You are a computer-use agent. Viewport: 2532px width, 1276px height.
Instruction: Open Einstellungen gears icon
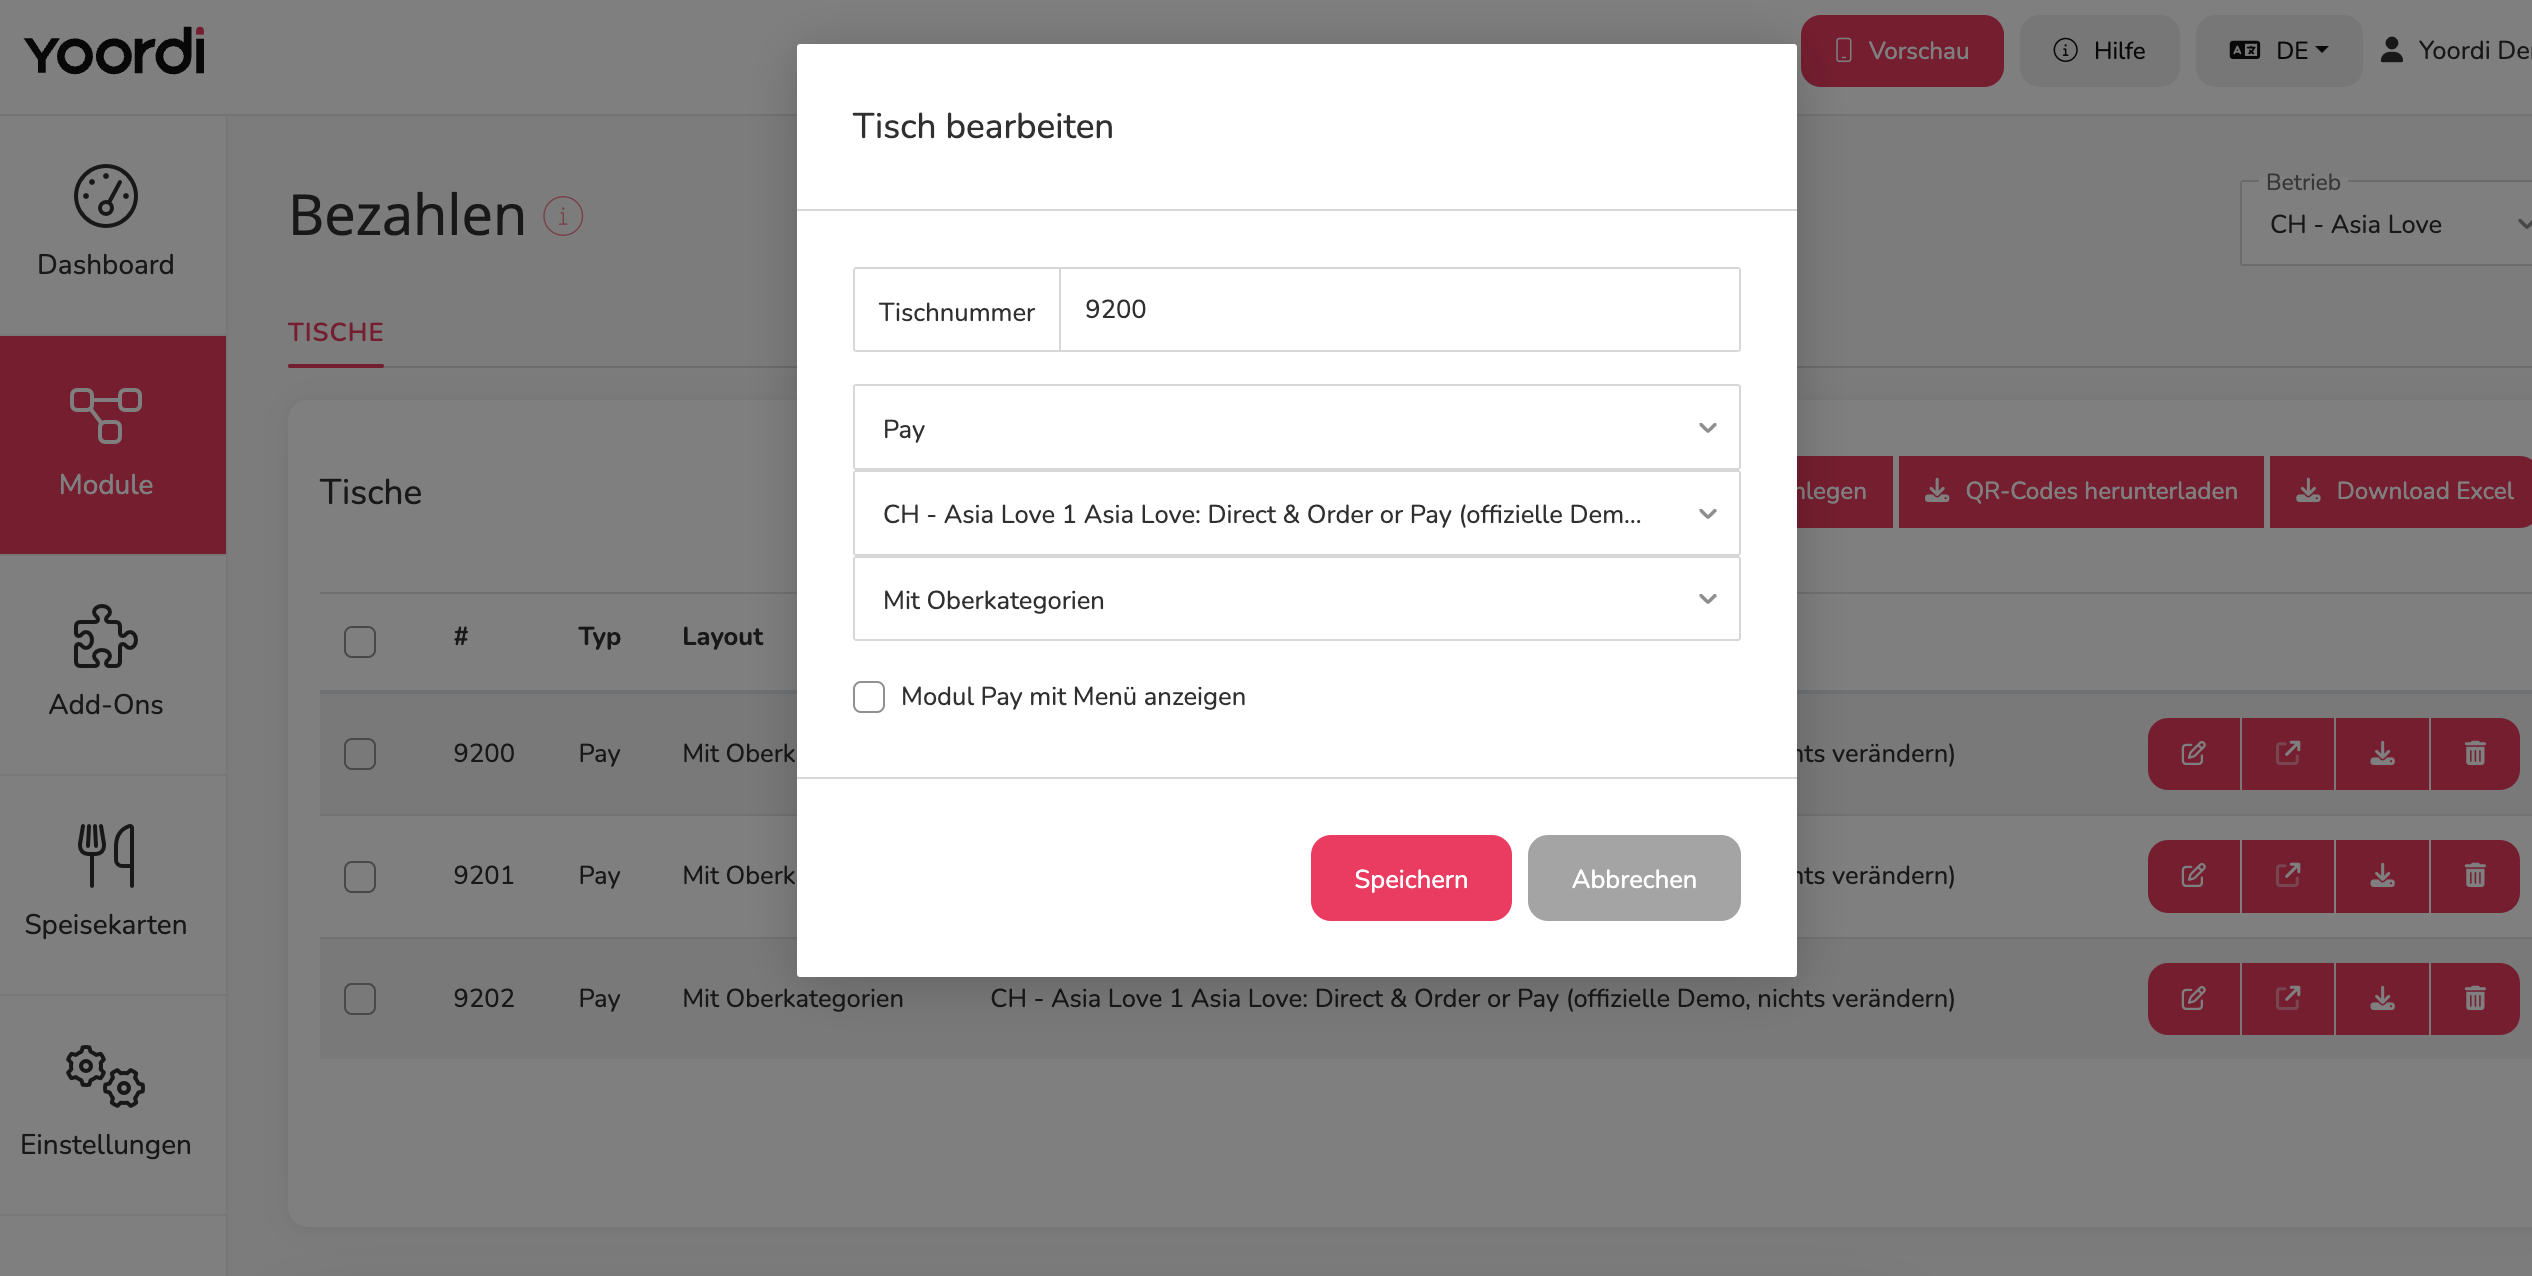click(106, 1077)
